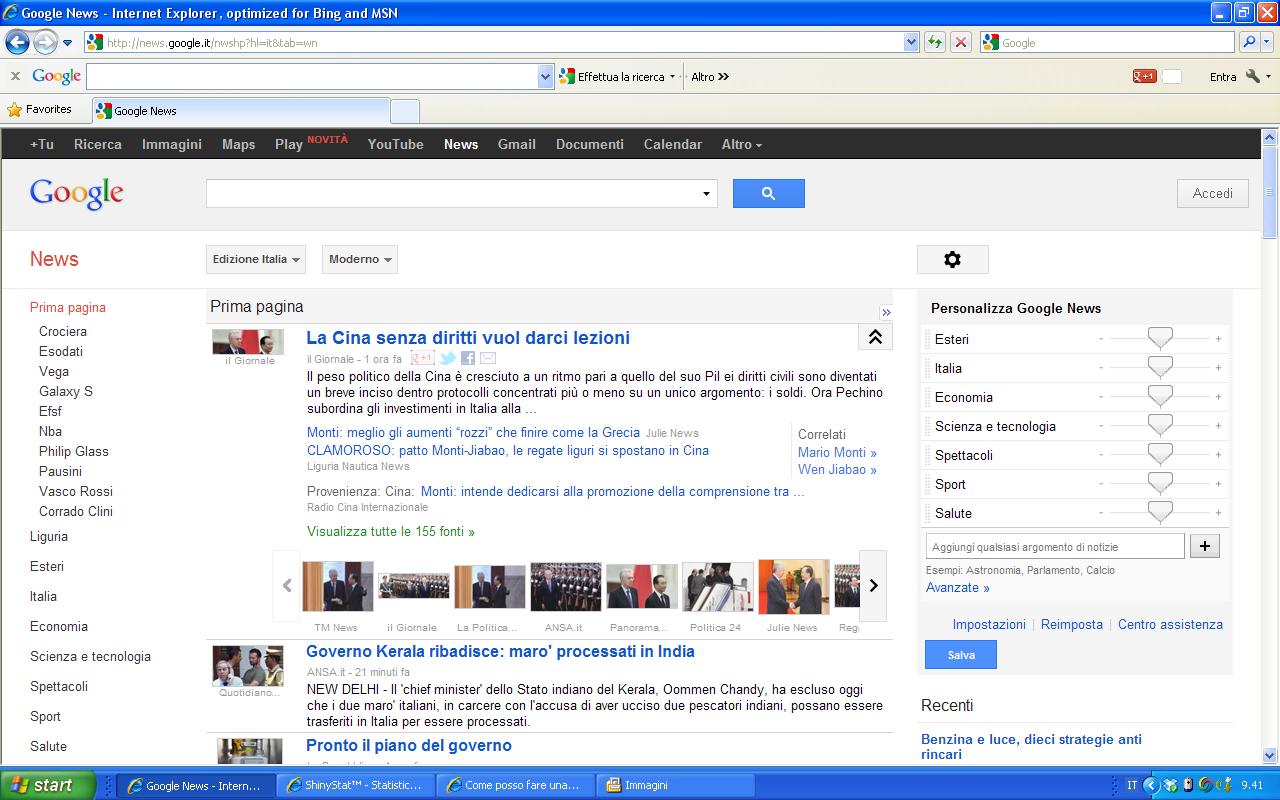Open the IT language indicator in tray
The image size is (1280, 800).
(1132, 785)
